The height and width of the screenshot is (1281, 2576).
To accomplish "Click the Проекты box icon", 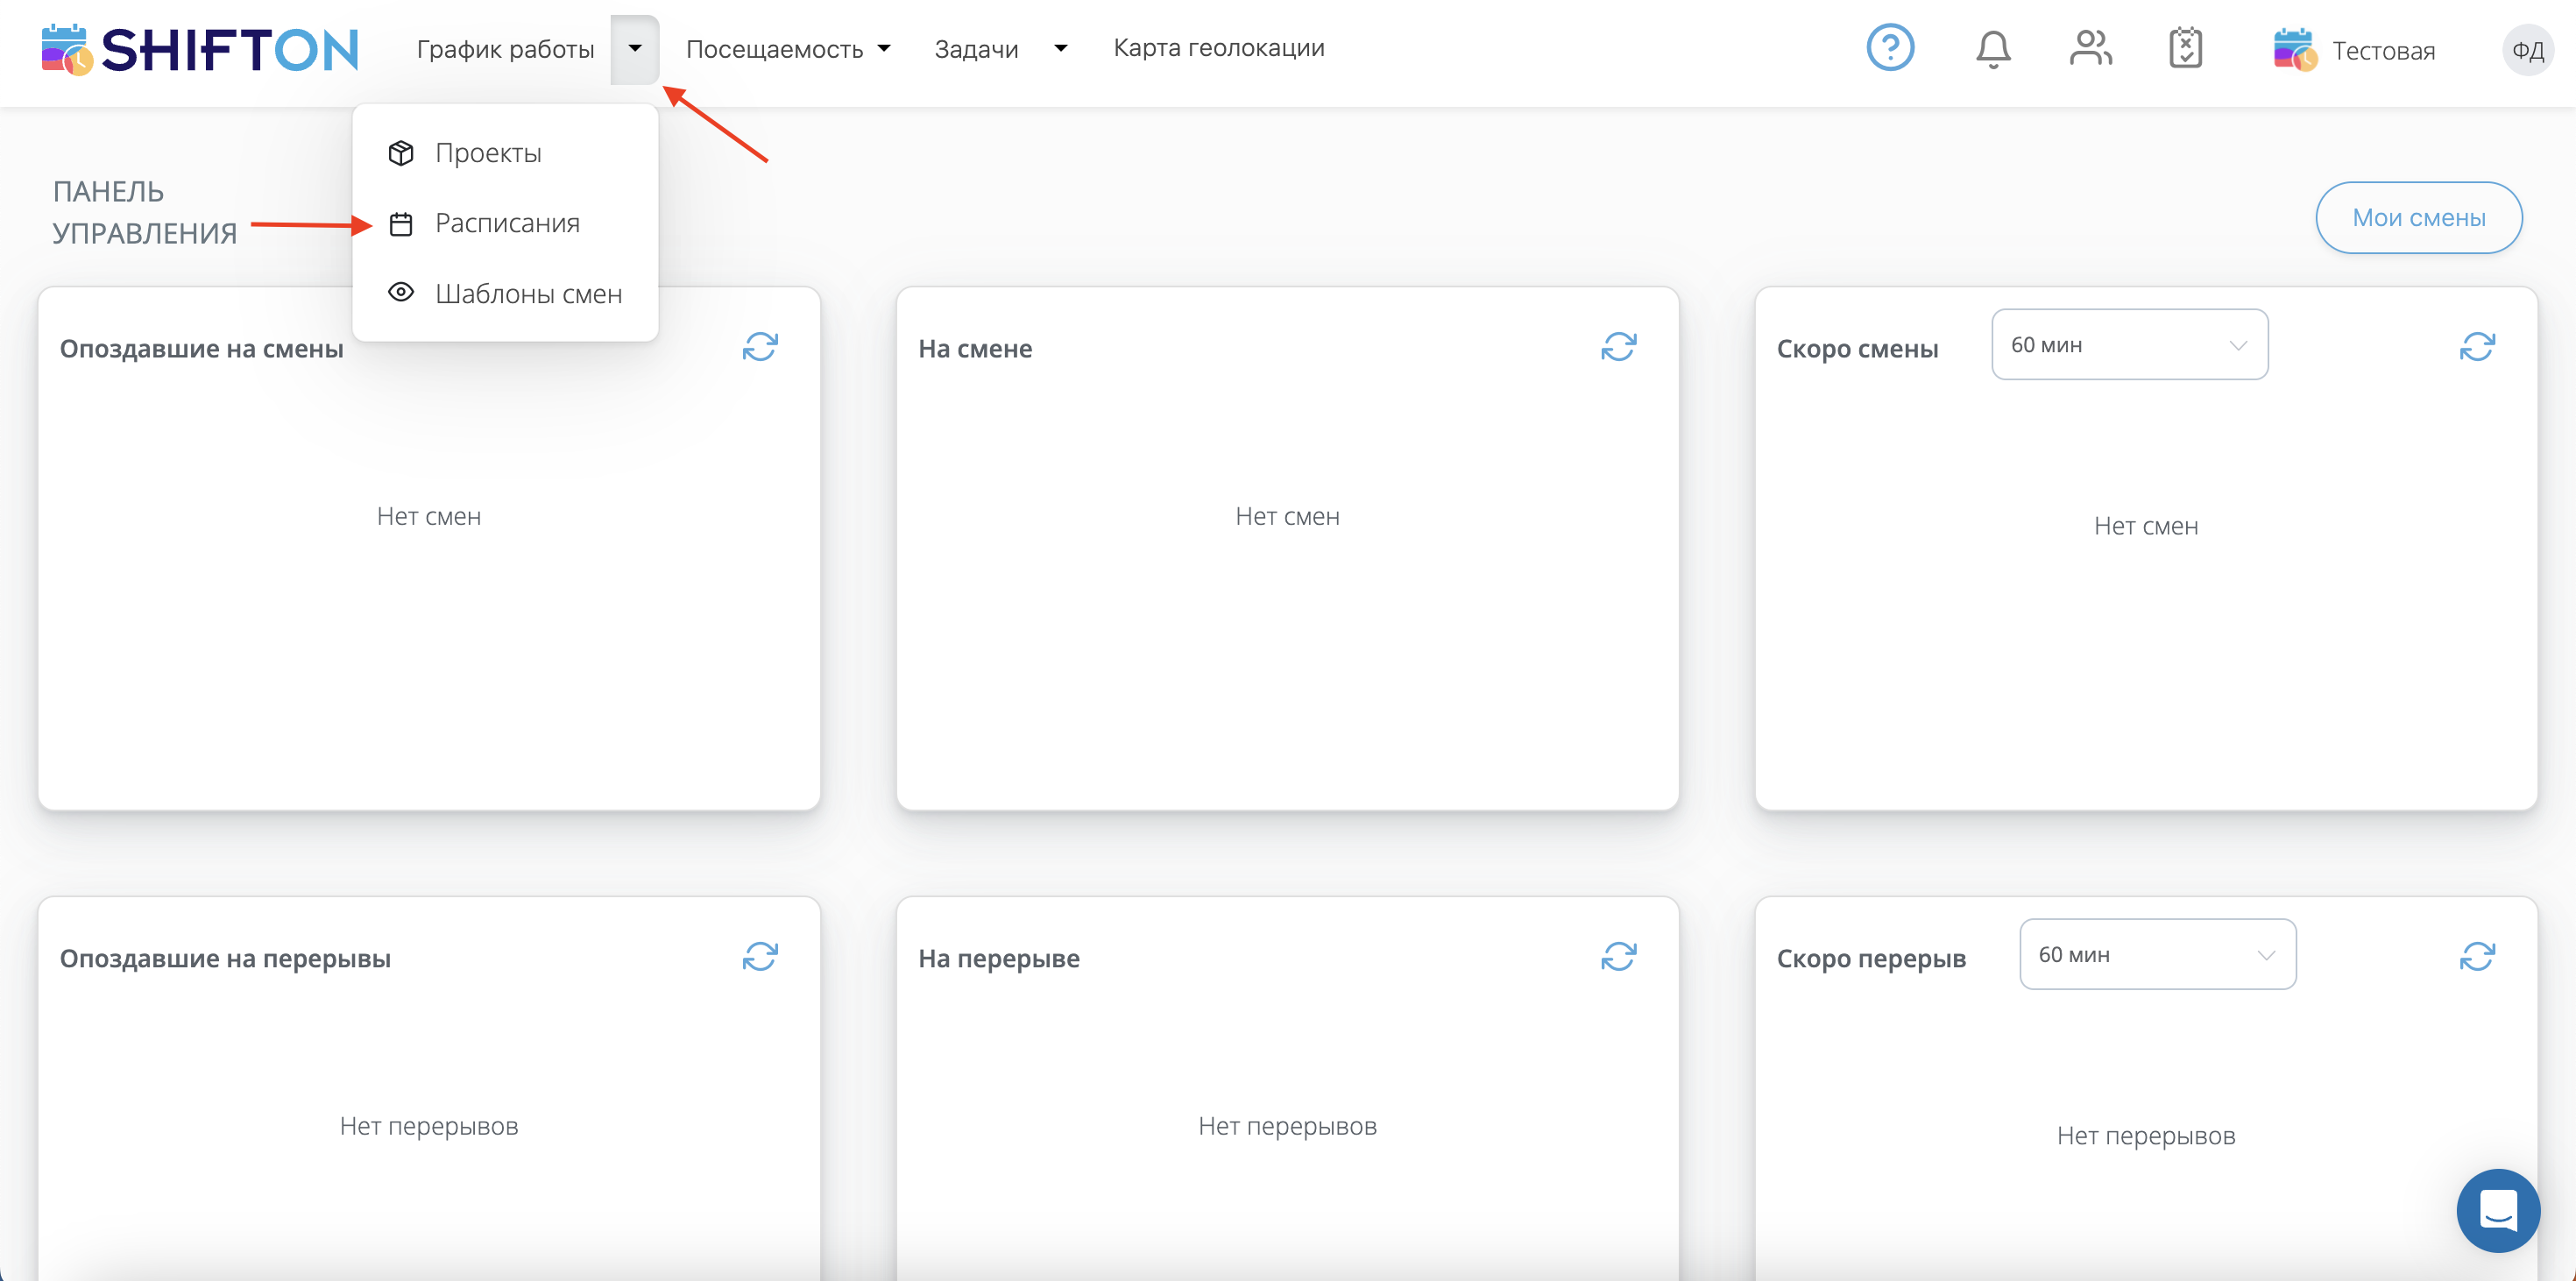I will [401, 153].
